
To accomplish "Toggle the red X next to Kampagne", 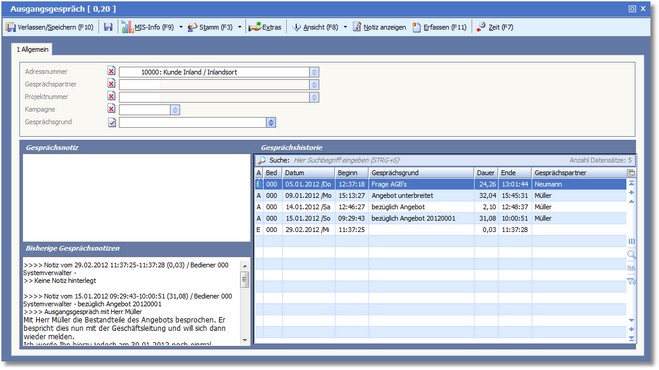I will [x=111, y=109].
